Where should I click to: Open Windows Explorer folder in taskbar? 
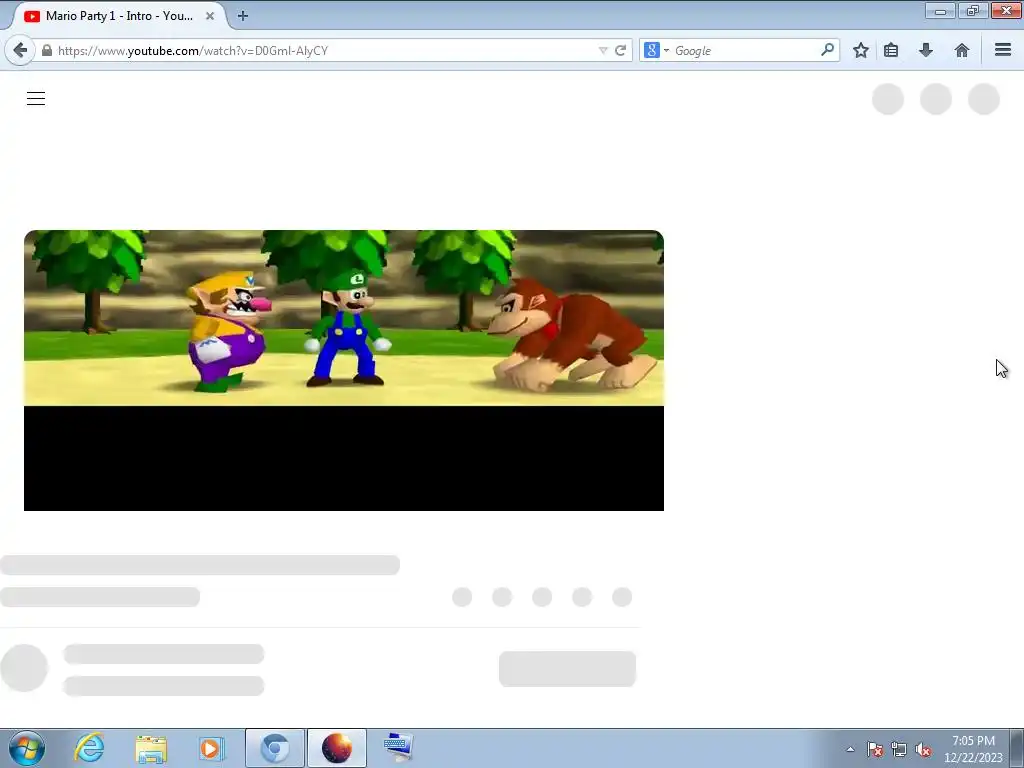[151, 748]
